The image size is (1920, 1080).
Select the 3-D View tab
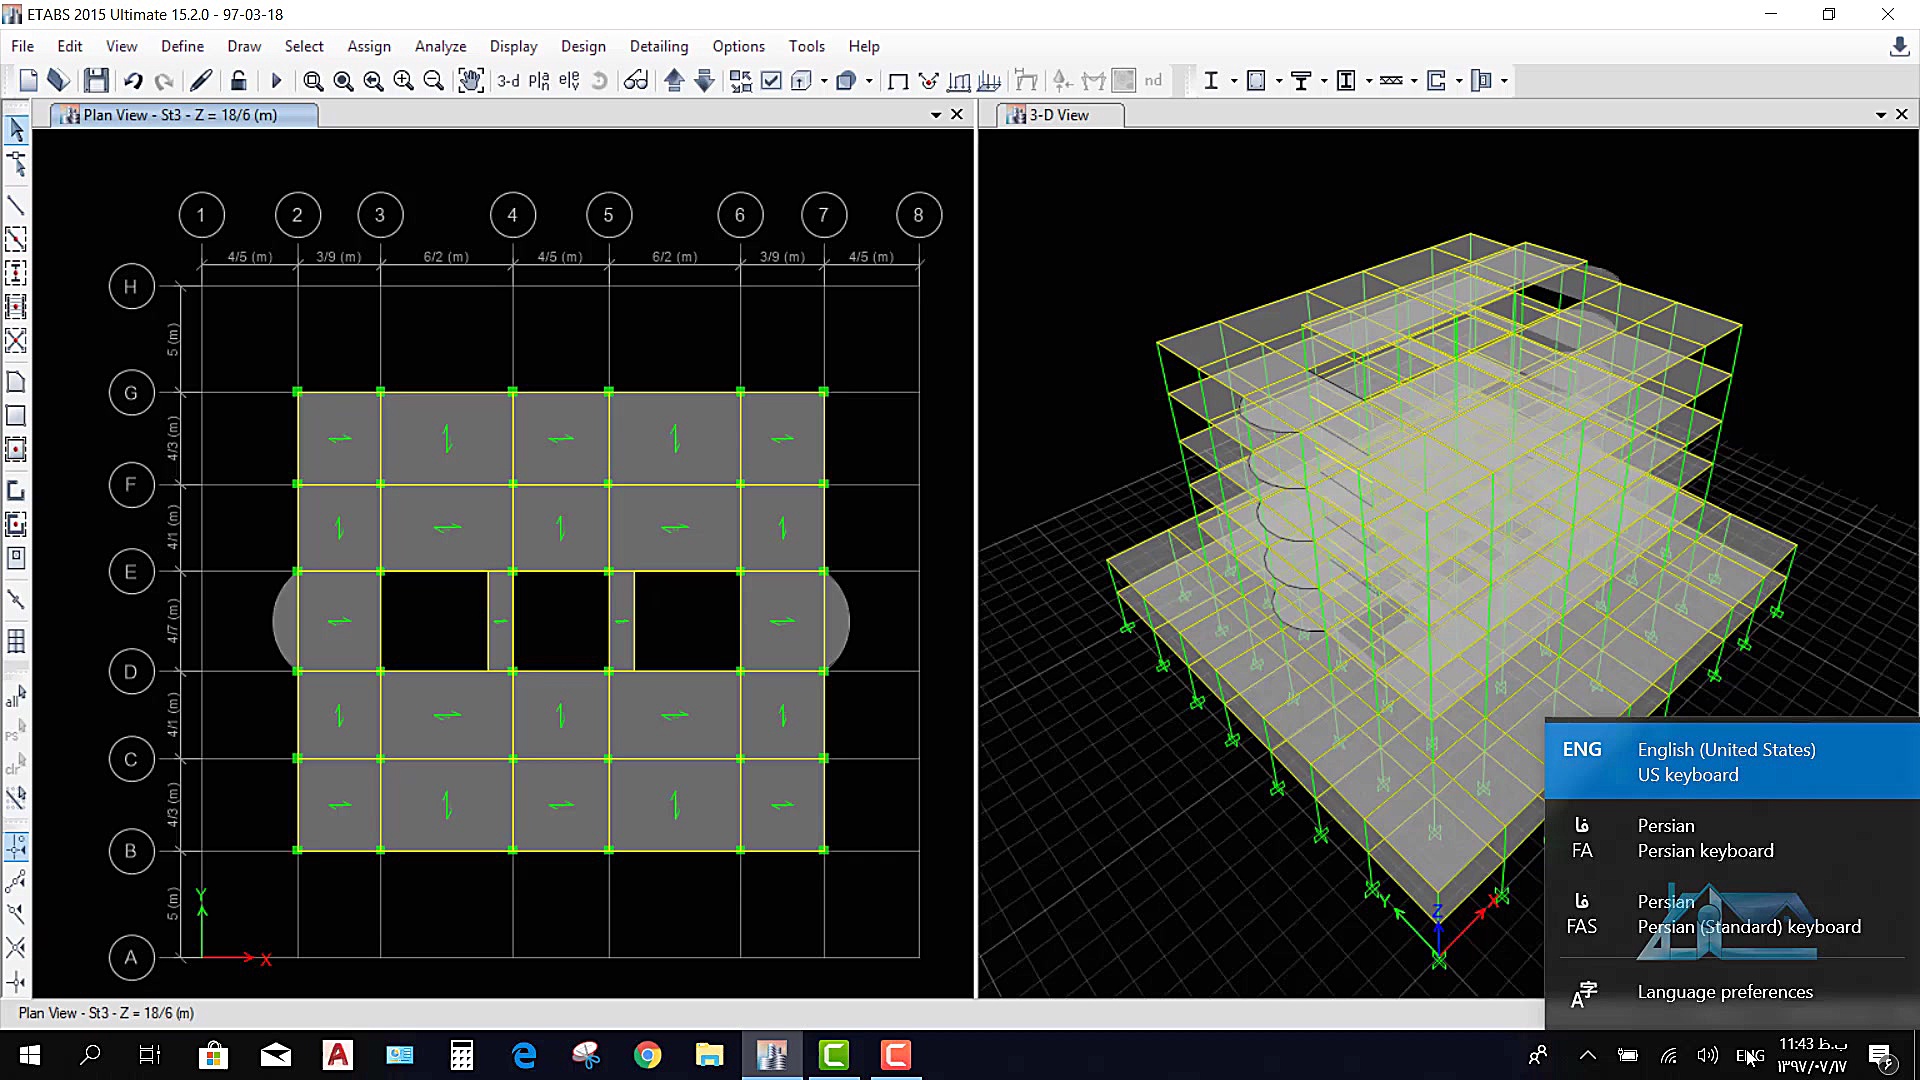point(1060,115)
